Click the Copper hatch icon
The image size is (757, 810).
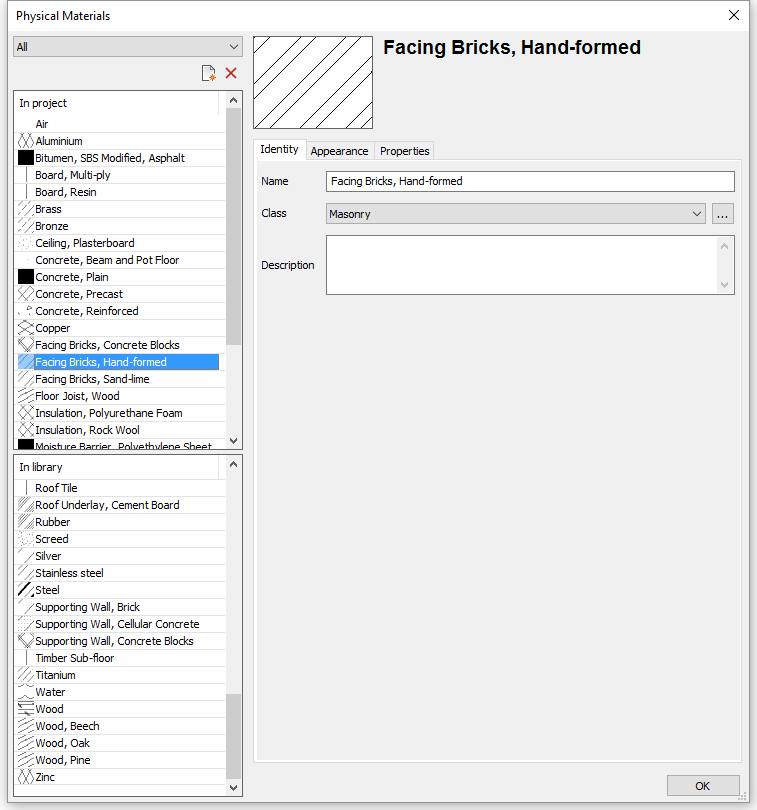[26, 328]
